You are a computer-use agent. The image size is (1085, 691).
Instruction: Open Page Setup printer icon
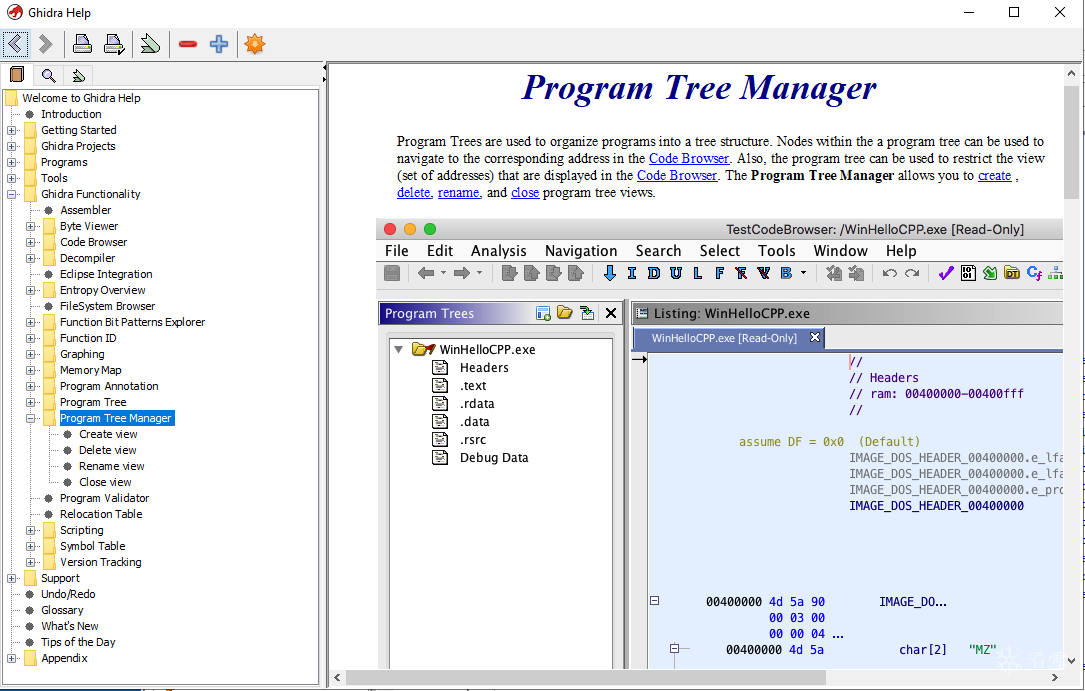[114, 44]
